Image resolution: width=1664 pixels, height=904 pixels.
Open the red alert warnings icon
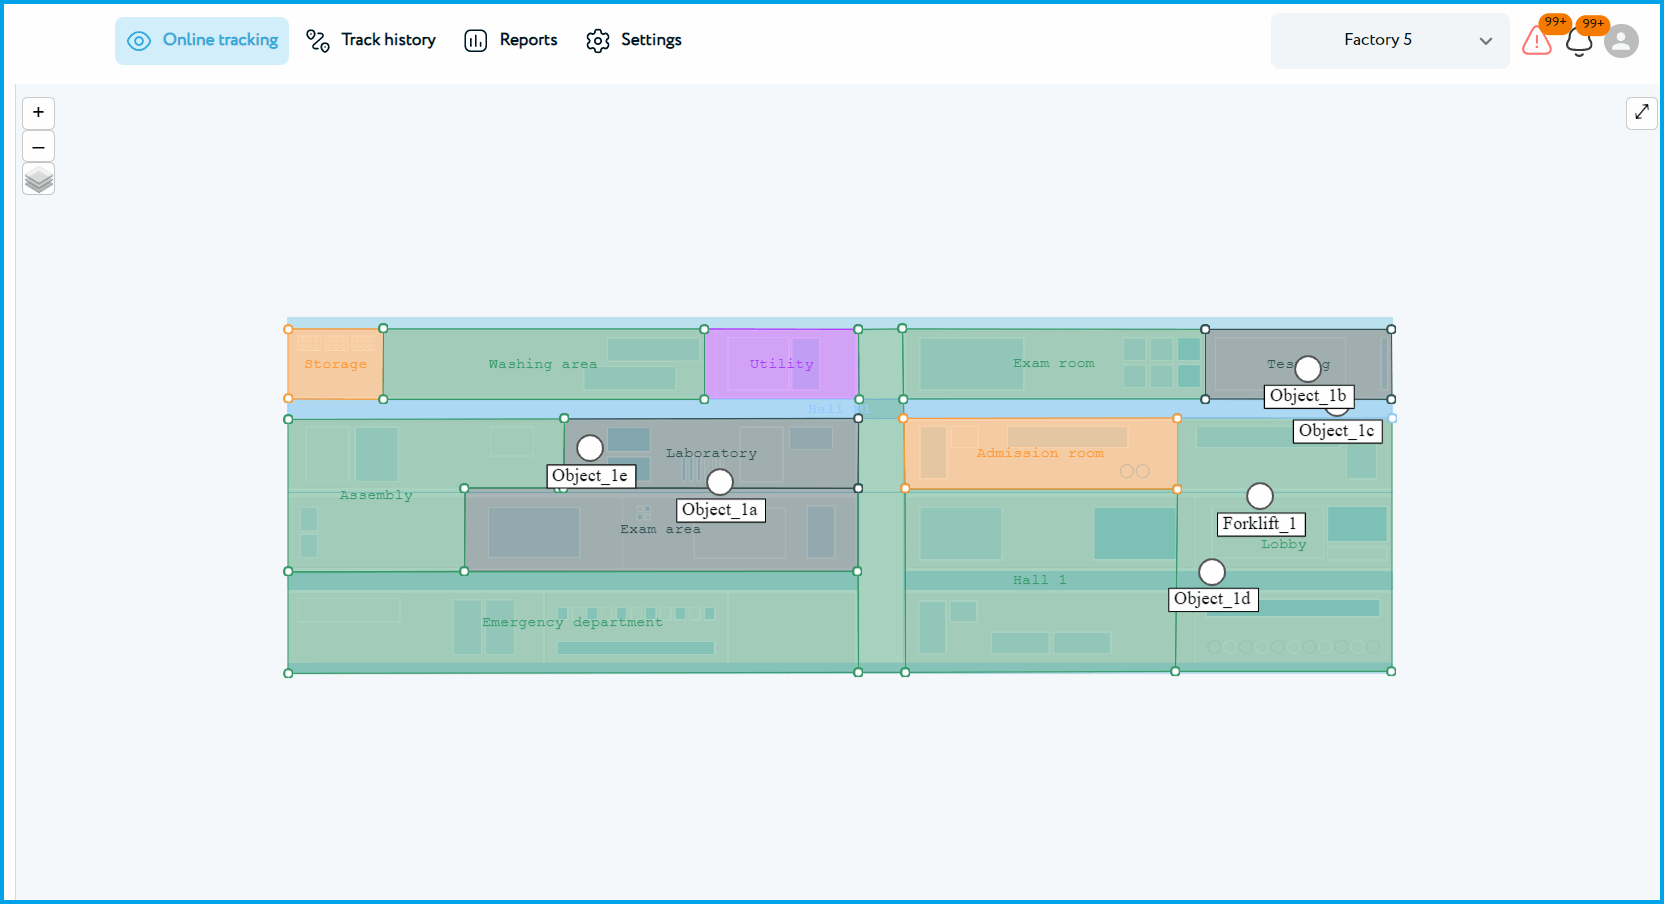(x=1536, y=41)
